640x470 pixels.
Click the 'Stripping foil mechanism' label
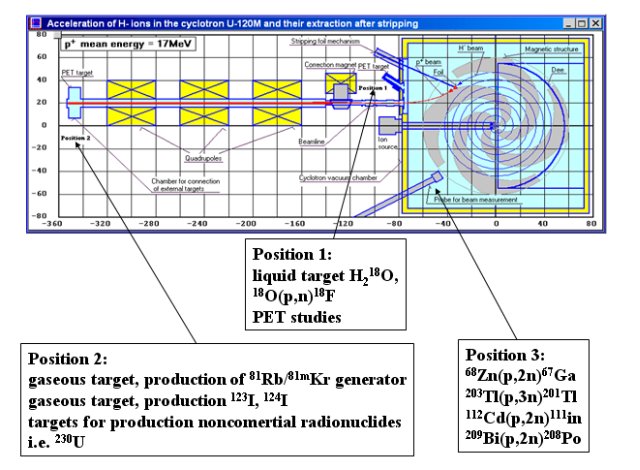click(325, 41)
